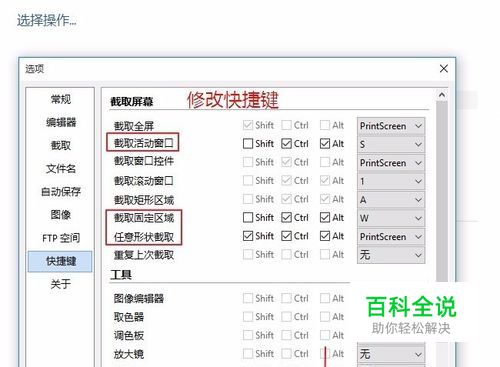Click the vertical scrollbar thumb
Screen dimensions: 500x367
pyautogui.click(x=442, y=192)
